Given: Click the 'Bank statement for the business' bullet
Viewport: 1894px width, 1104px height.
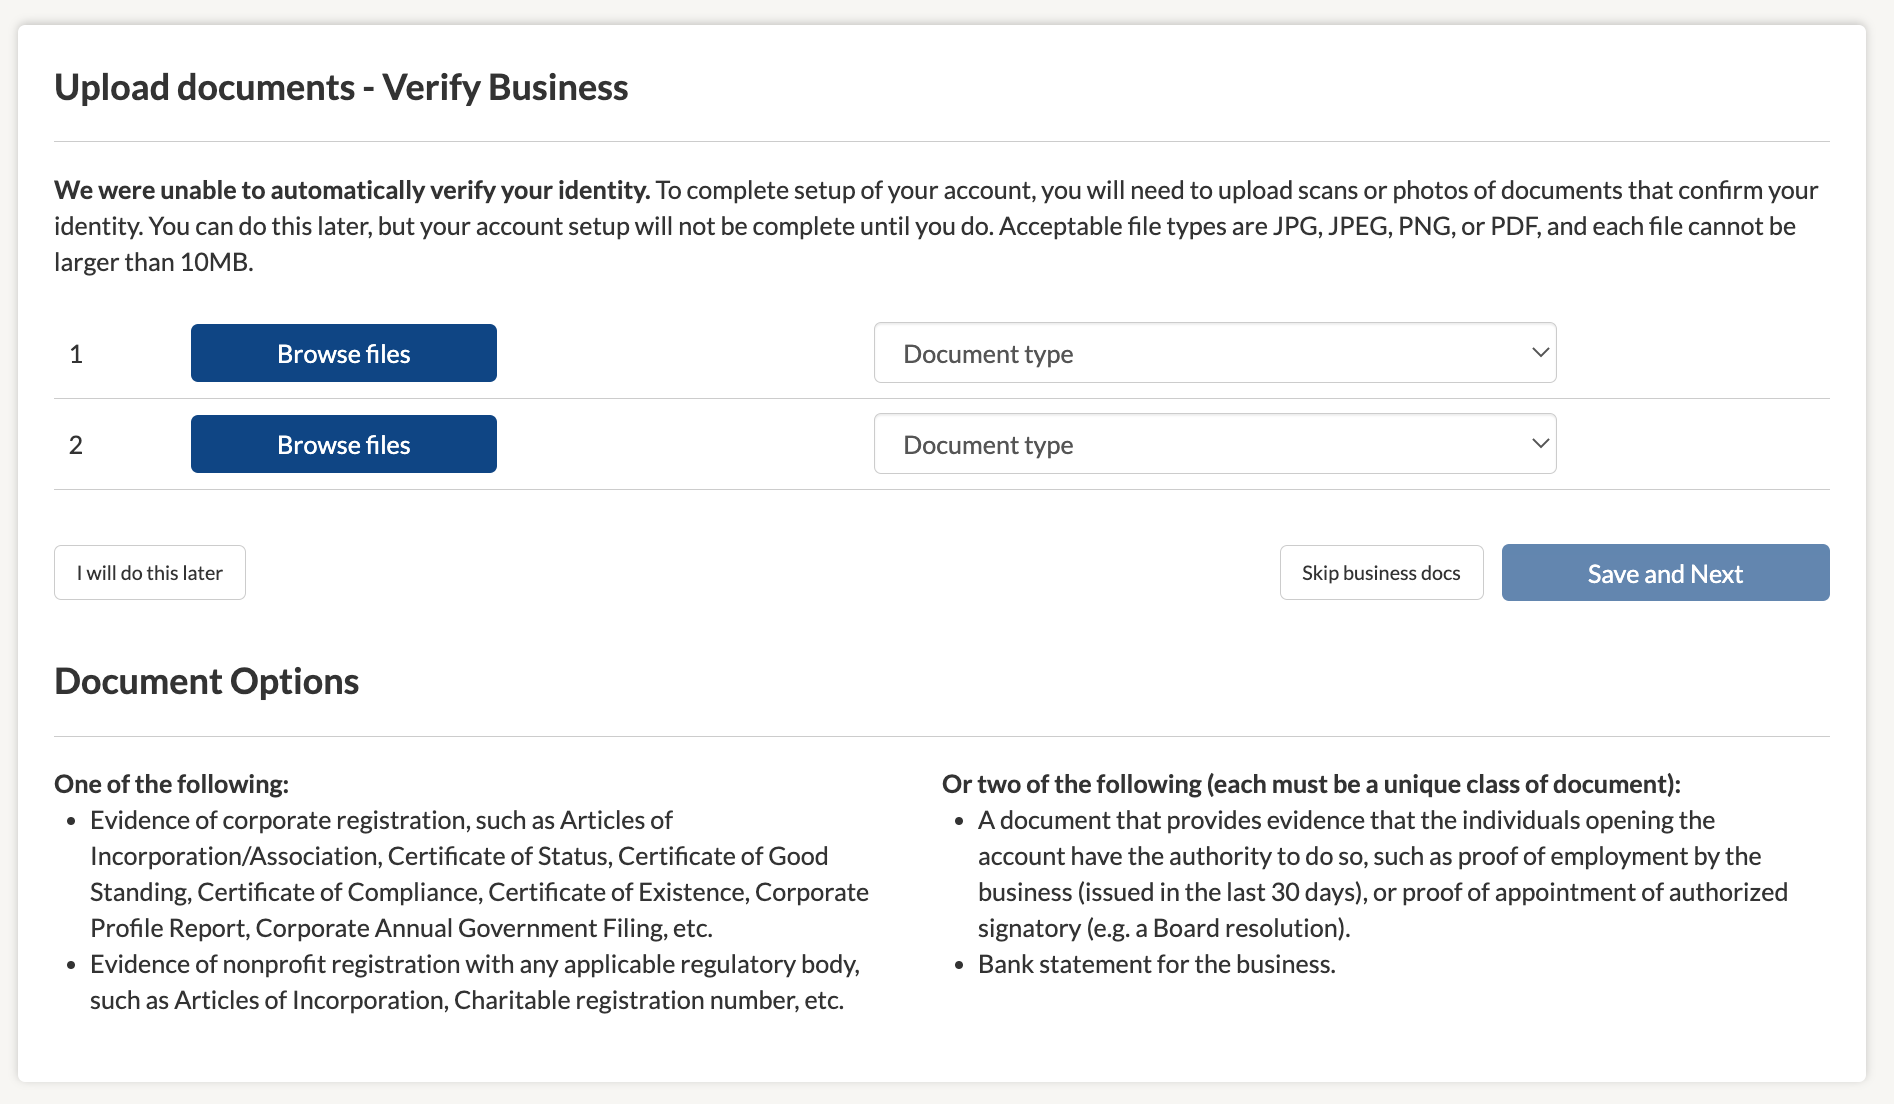Looking at the screenshot, I should (1156, 964).
